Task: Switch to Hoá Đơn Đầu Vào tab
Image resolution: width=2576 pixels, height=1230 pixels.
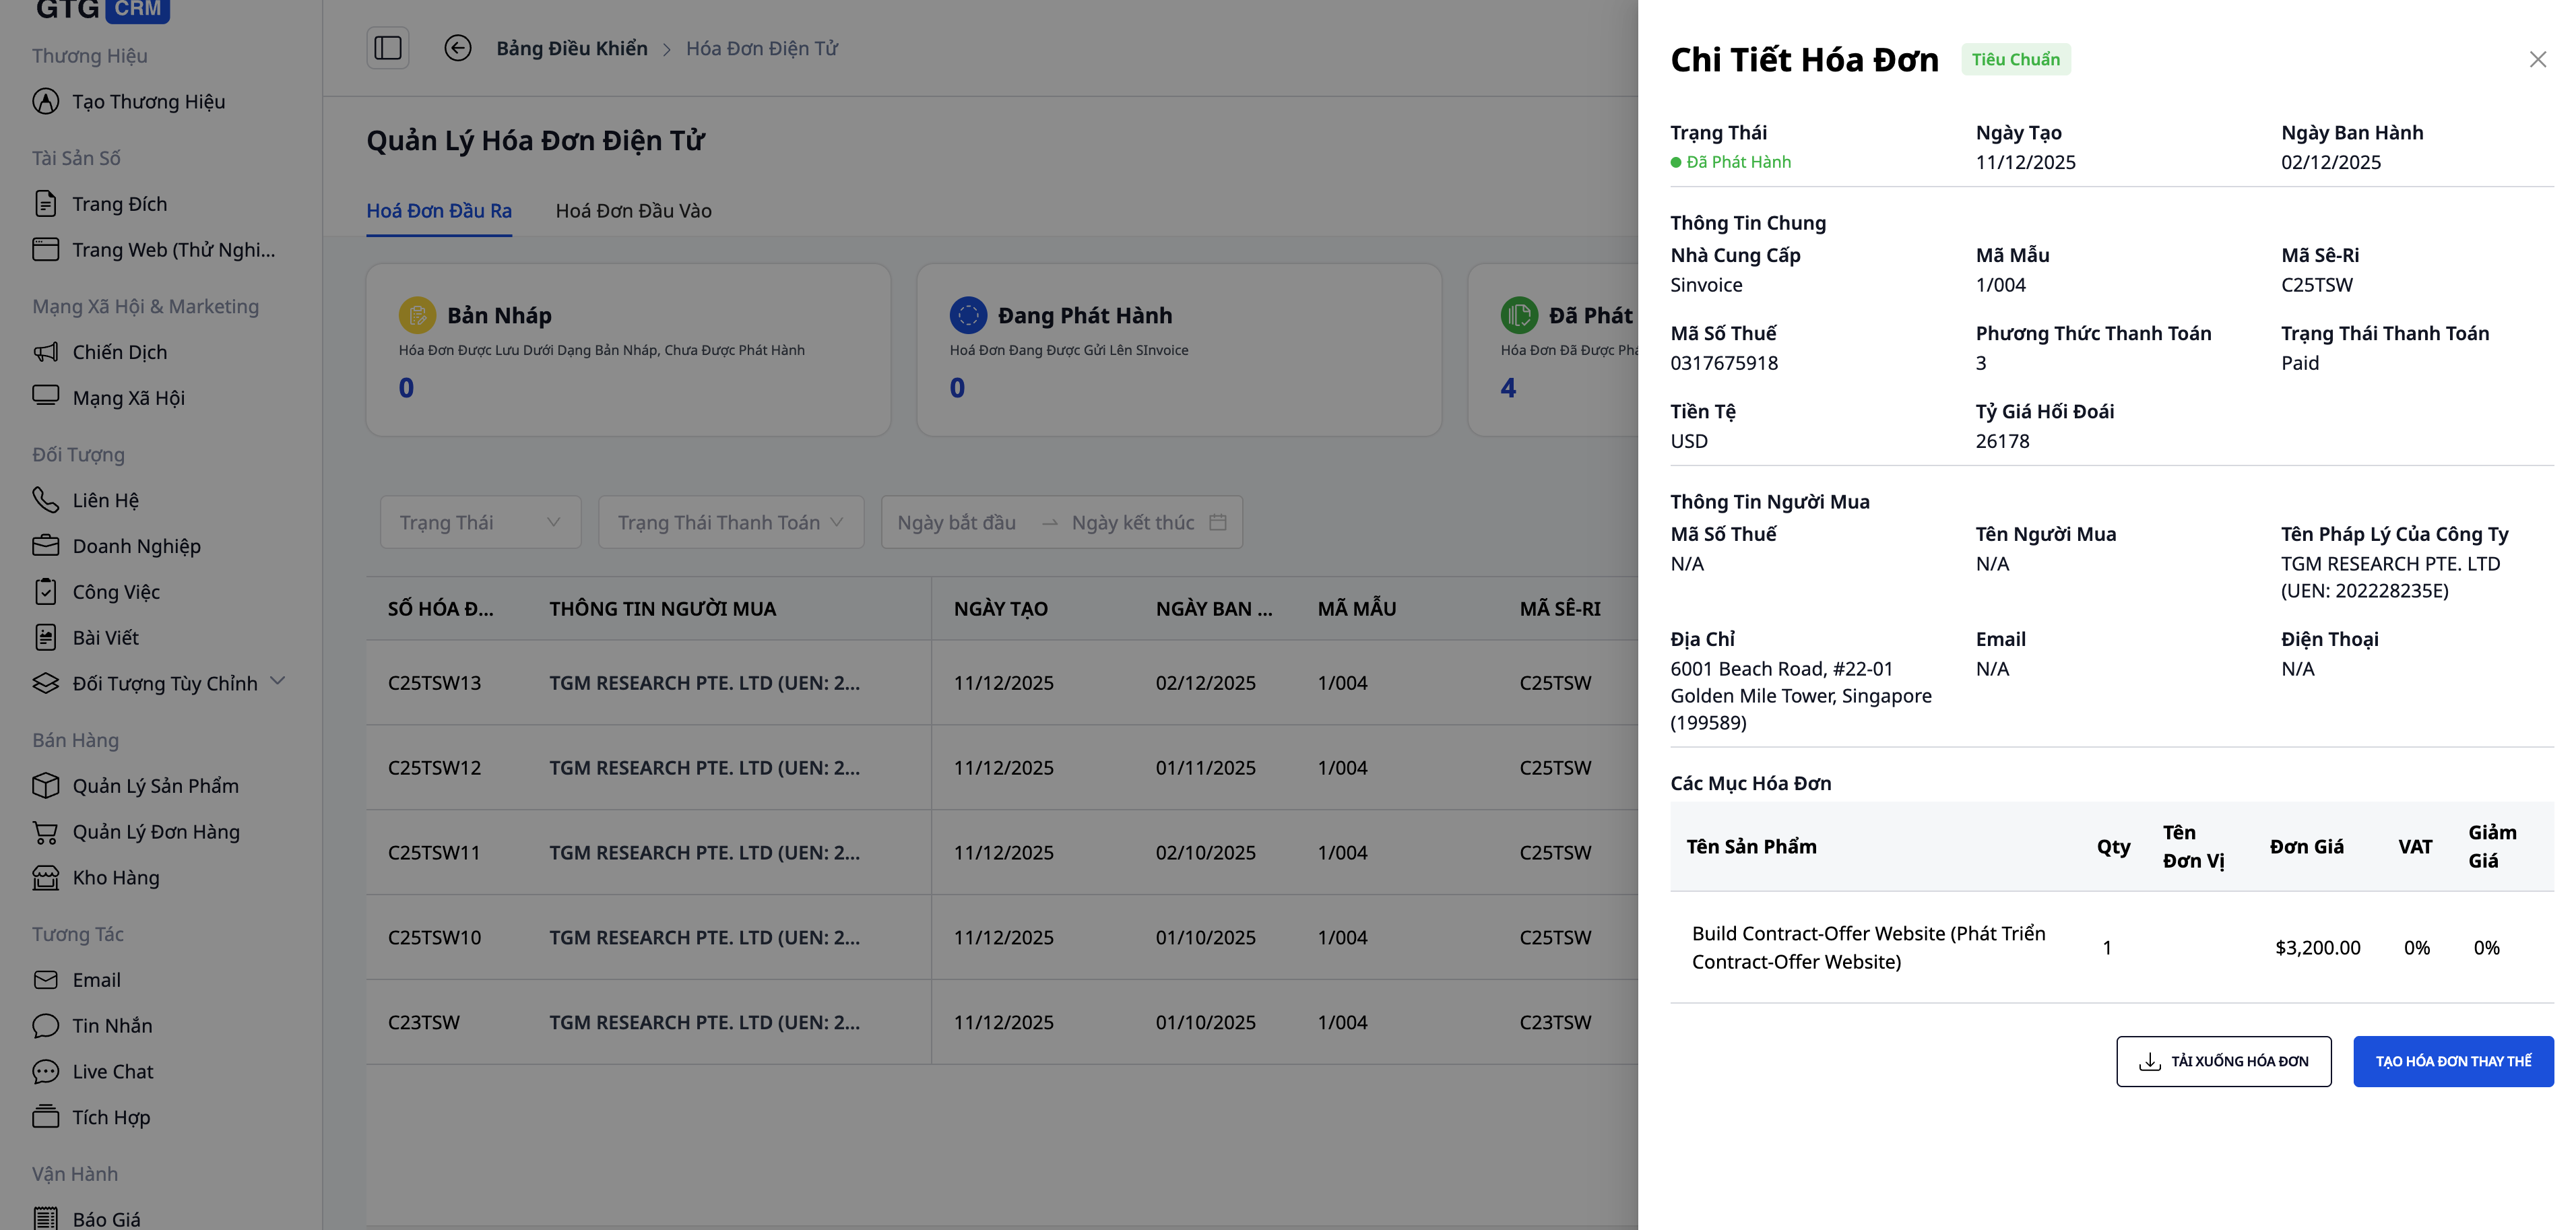Action: [x=633, y=211]
